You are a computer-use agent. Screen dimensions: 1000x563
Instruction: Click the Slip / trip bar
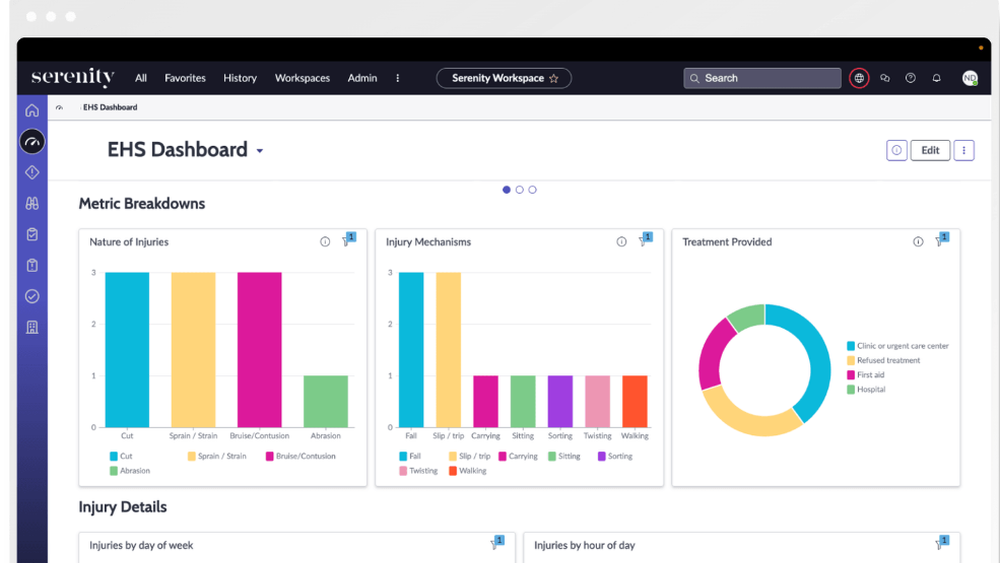(x=448, y=350)
